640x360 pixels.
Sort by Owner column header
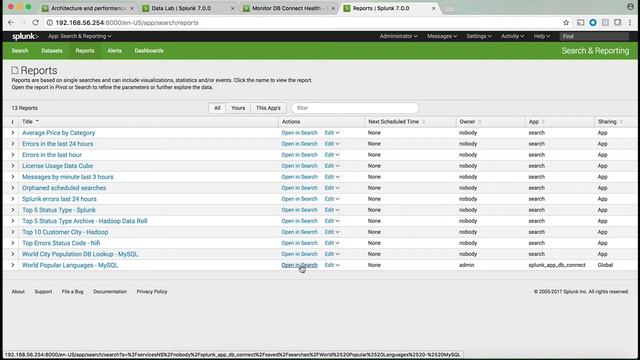click(x=470, y=122)
